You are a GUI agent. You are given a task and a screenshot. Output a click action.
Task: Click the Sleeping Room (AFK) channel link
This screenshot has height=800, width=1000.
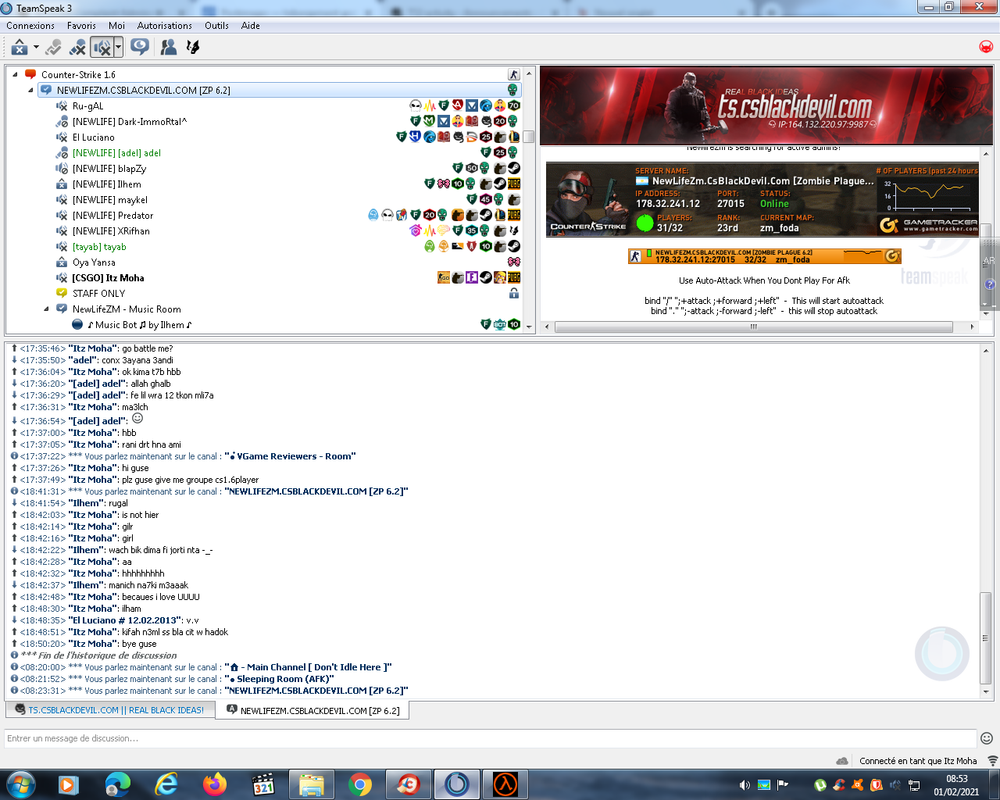(280, 679)
